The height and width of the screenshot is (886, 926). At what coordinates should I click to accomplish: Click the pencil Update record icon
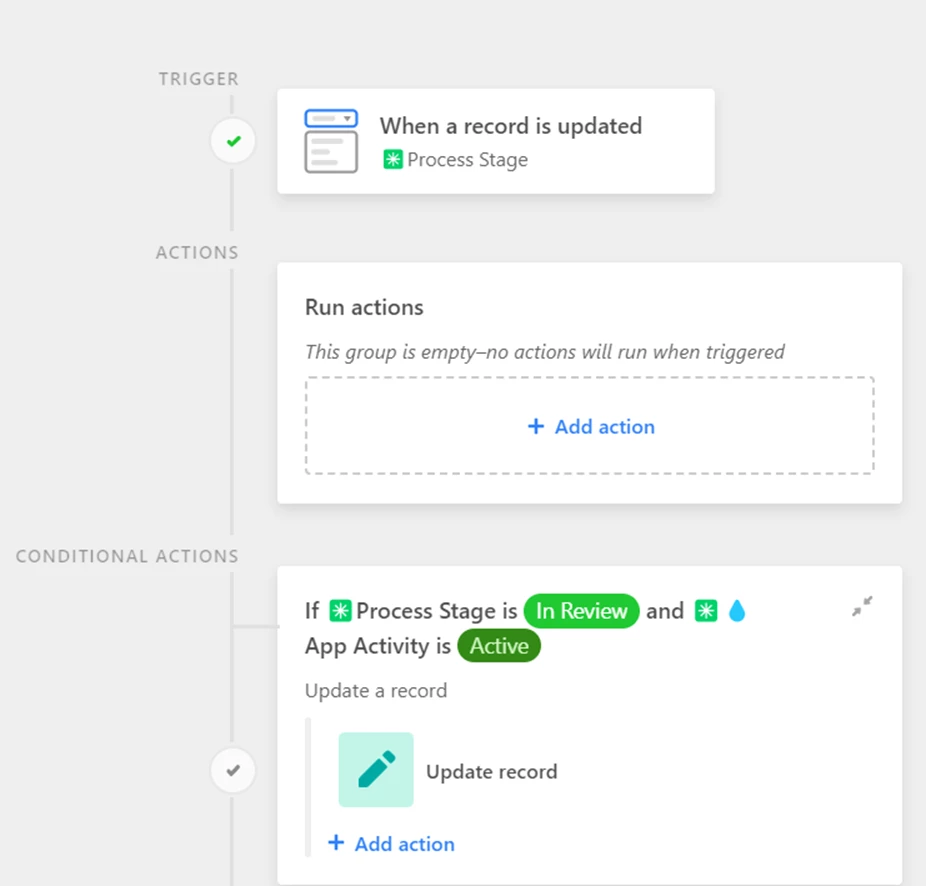click(376, 770)
